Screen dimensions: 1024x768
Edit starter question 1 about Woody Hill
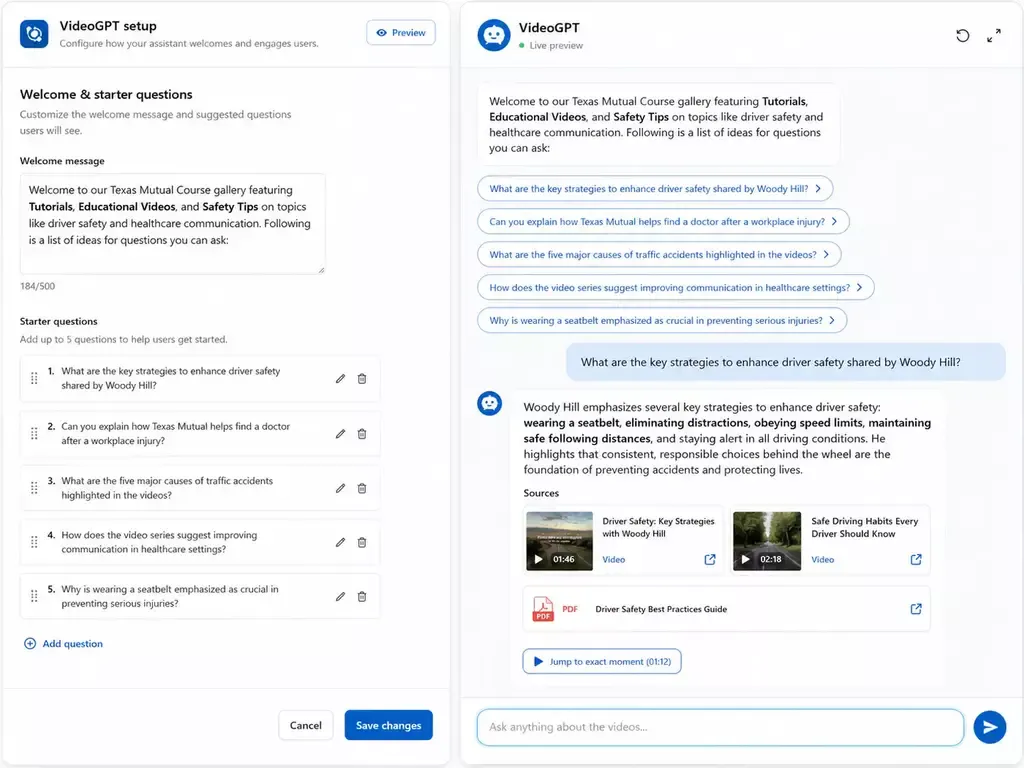tap(340, 379)
